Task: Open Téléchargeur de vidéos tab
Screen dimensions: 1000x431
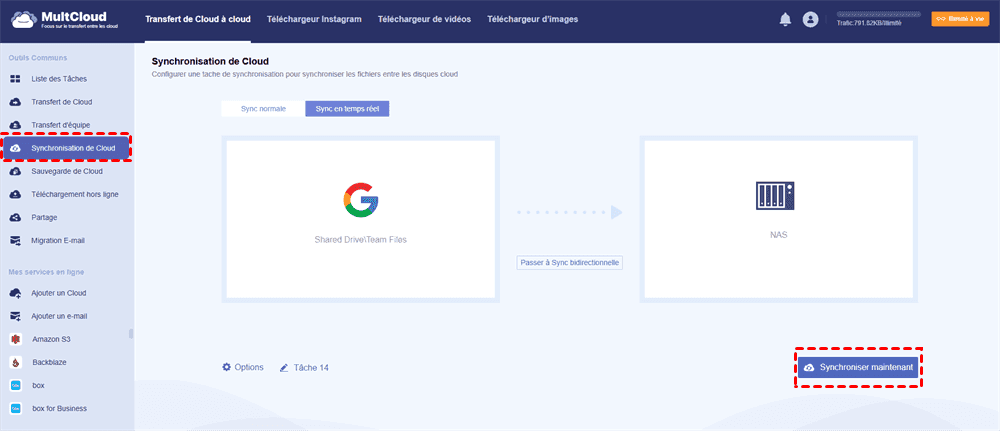Action: 424,19
